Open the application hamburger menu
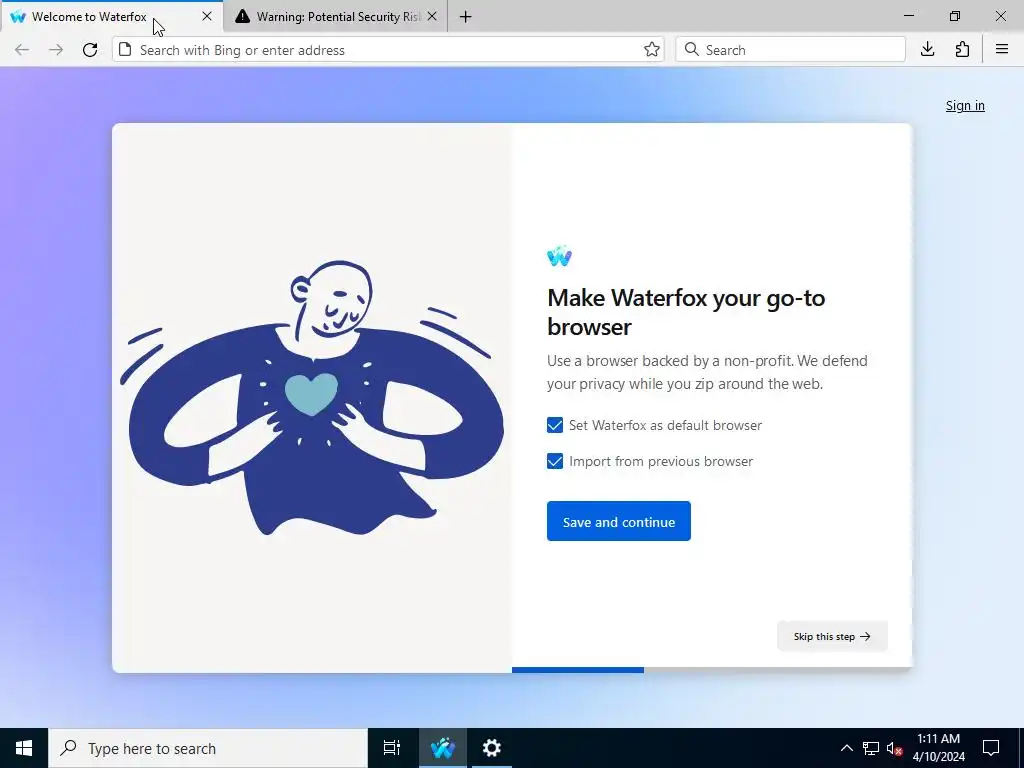Screen dimensions: 1024x768 (1002, 50)
